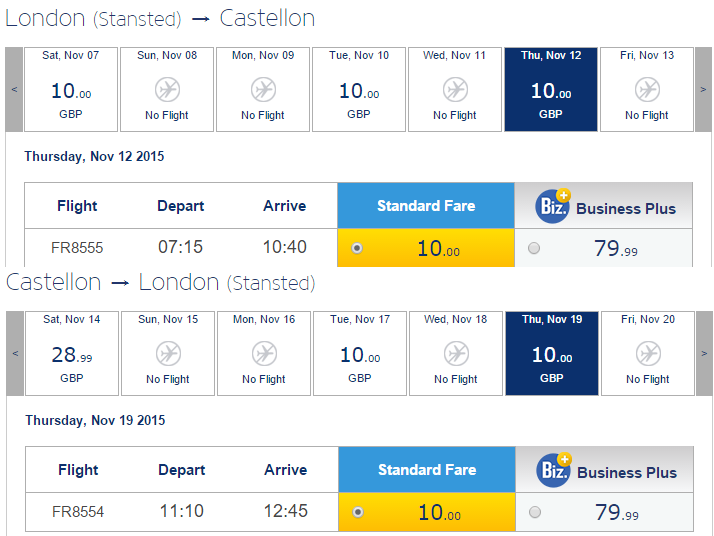The image size is (714, 536).
Task: Select Business Plus 79.99 radio for FR8555
Action: 534,248
